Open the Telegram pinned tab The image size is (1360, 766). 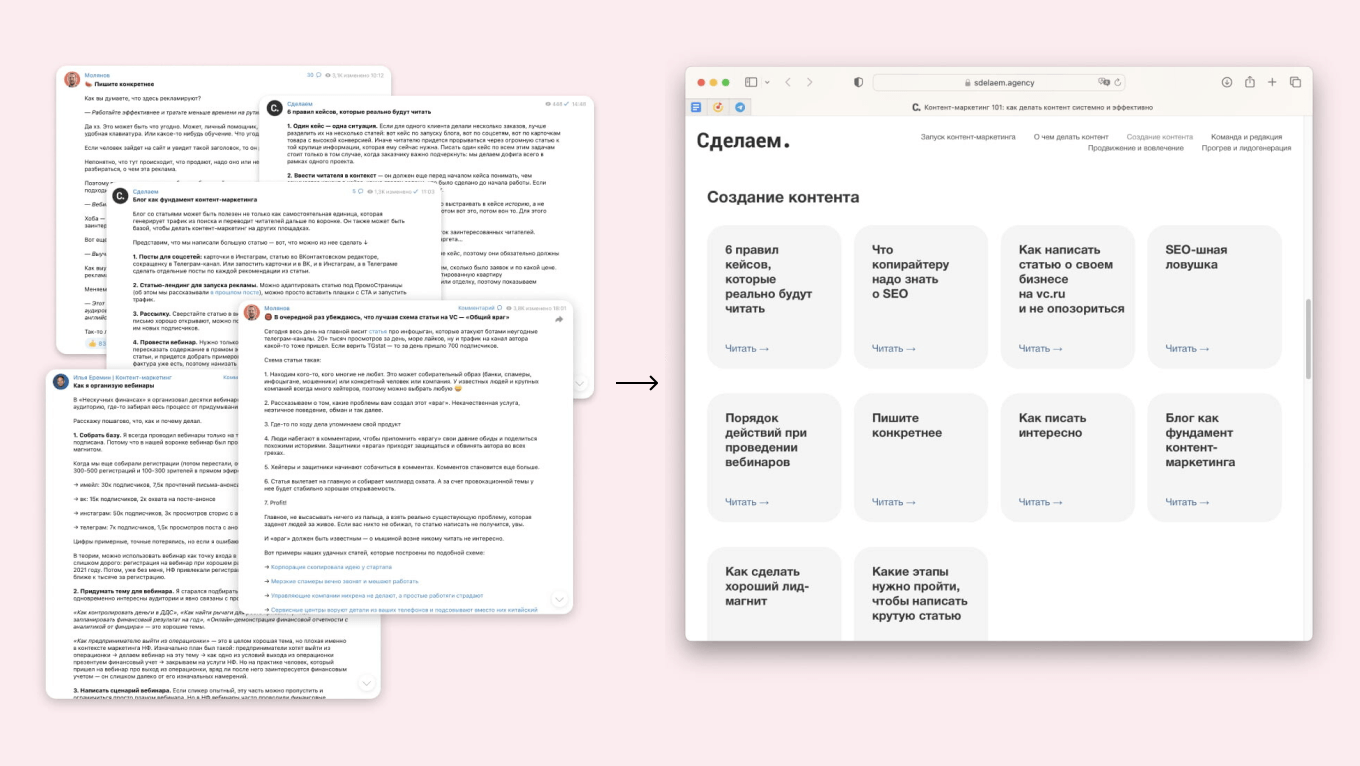tap(740, 107)
